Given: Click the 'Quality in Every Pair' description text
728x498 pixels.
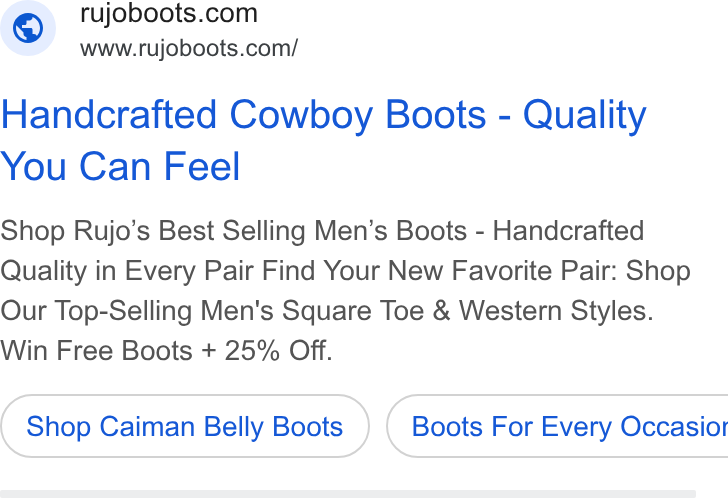Looking at the screenshot, I should tap(127, 271).
